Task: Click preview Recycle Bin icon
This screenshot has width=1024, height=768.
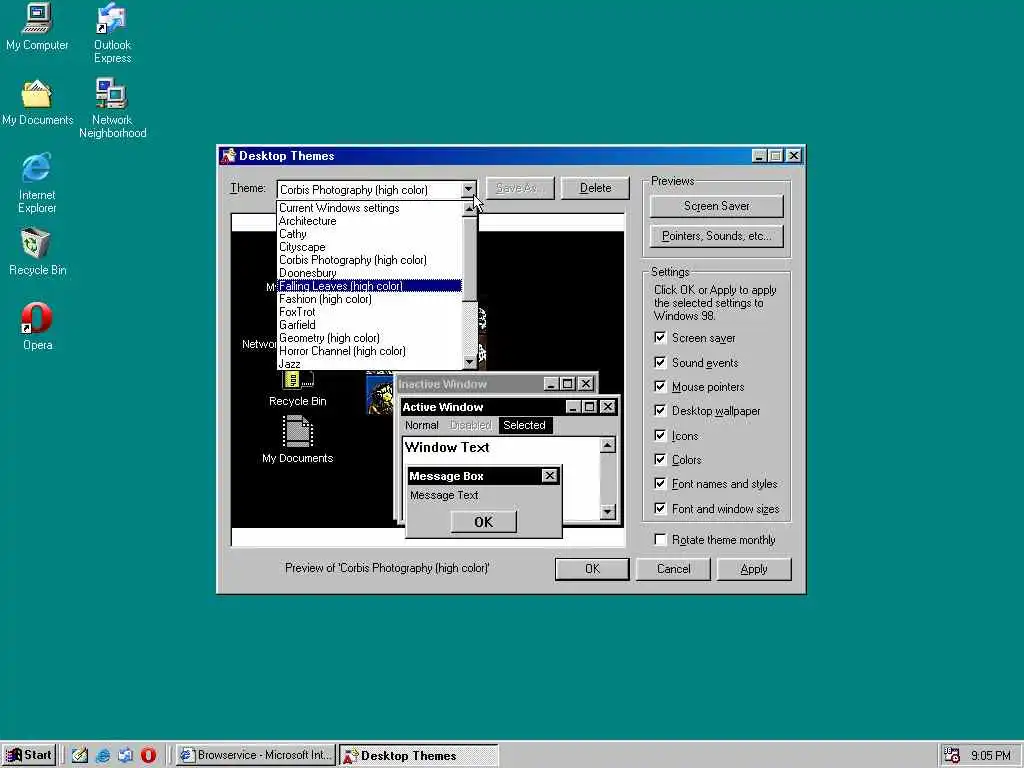Action: (298, 389)
